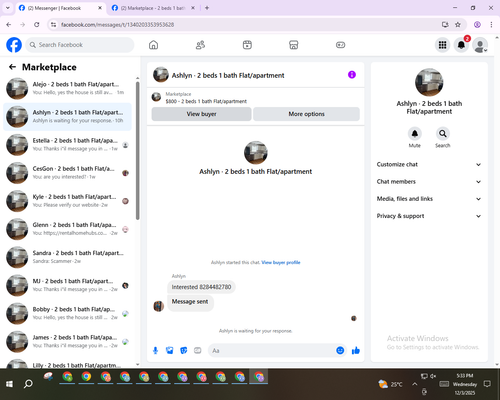500x400 pixels.
Task: Open the Marketplace storefront icon
Action: (294, 45)
